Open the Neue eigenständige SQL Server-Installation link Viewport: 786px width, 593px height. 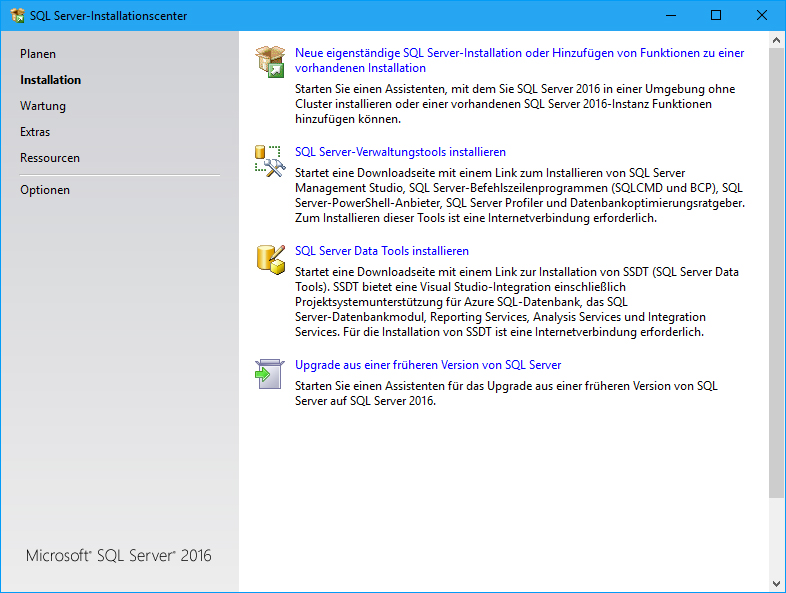pyautogui.click(x=519, y=60)
